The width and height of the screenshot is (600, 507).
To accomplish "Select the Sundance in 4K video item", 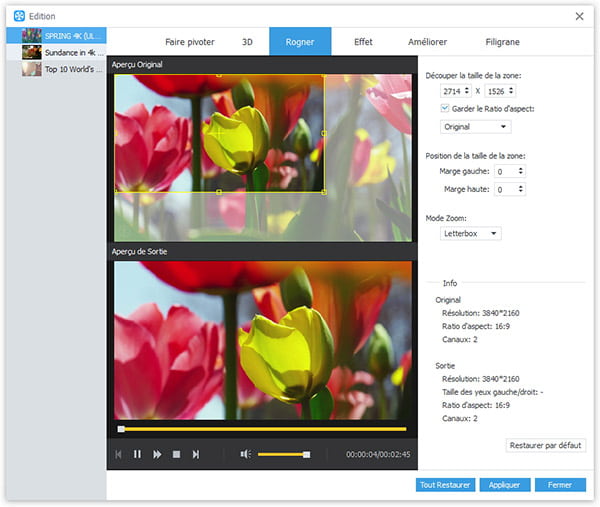I will [70, 52].
